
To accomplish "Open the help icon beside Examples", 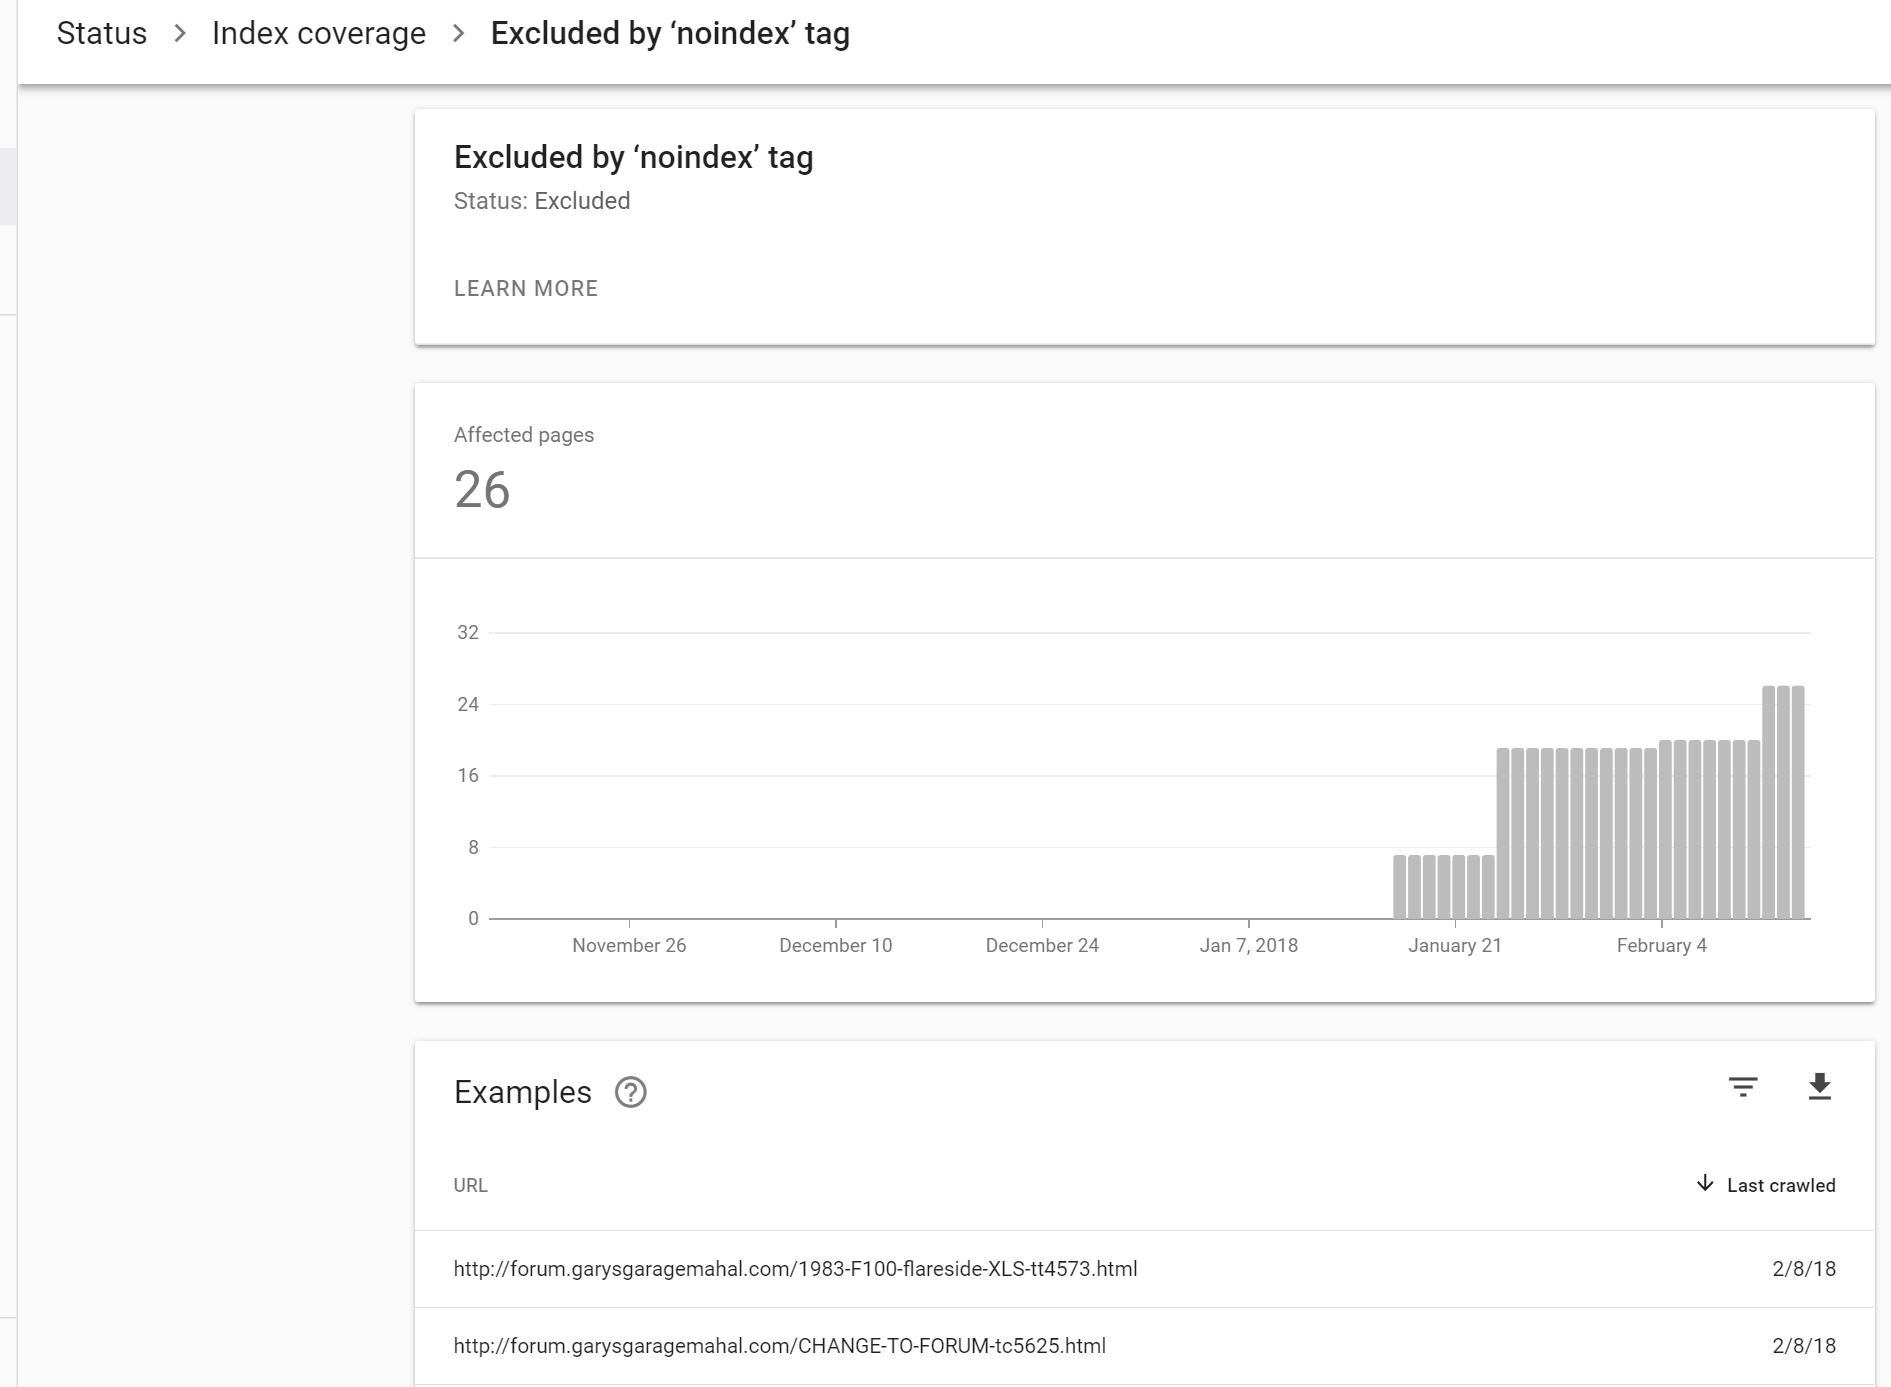I will (630, 1092).
